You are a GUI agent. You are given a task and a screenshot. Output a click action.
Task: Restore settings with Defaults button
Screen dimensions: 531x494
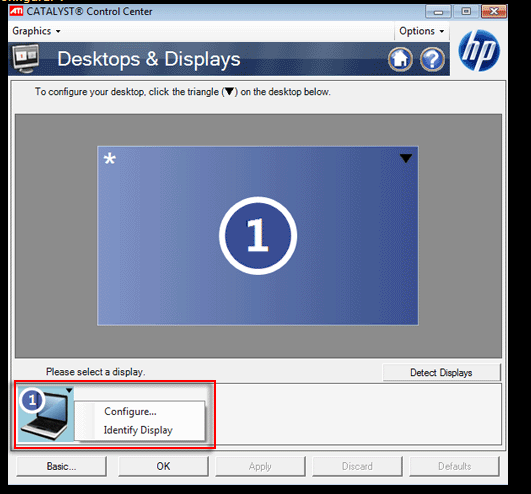(x=454, y=466)
